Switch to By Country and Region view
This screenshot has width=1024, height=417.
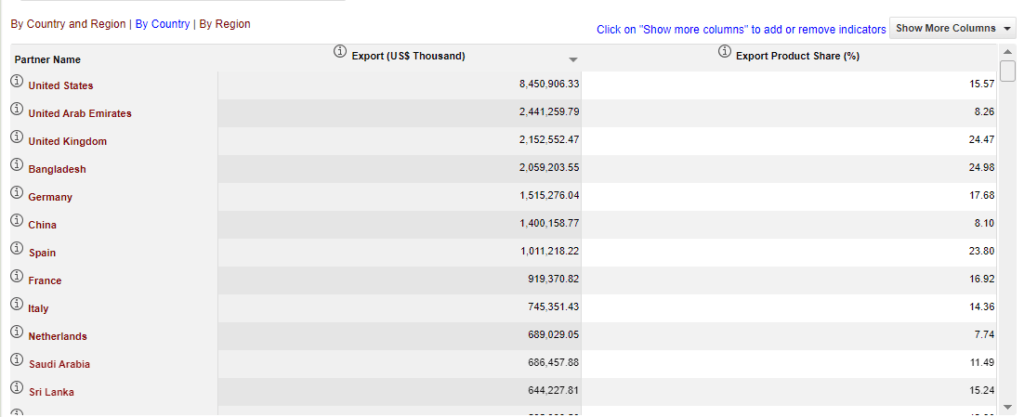coord(68,24)
